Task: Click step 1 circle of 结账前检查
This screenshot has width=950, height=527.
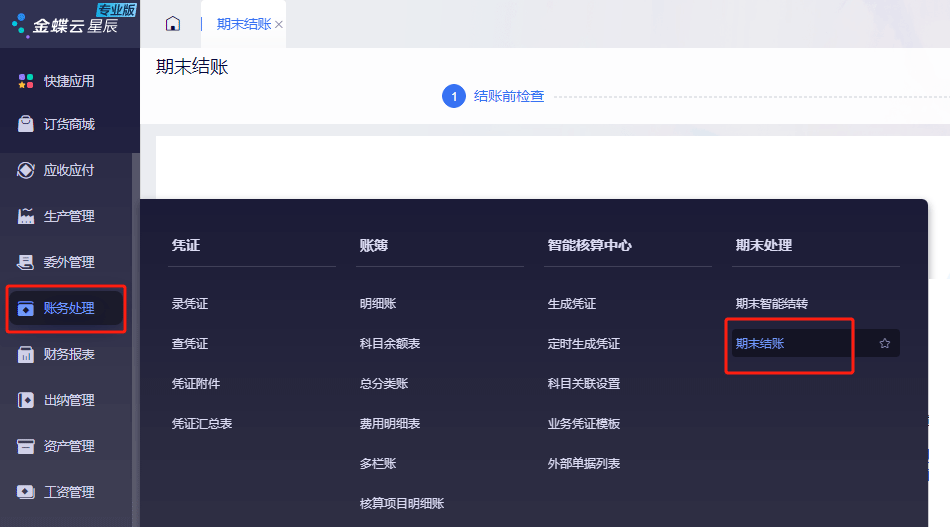Action: [x=454, y=96]
